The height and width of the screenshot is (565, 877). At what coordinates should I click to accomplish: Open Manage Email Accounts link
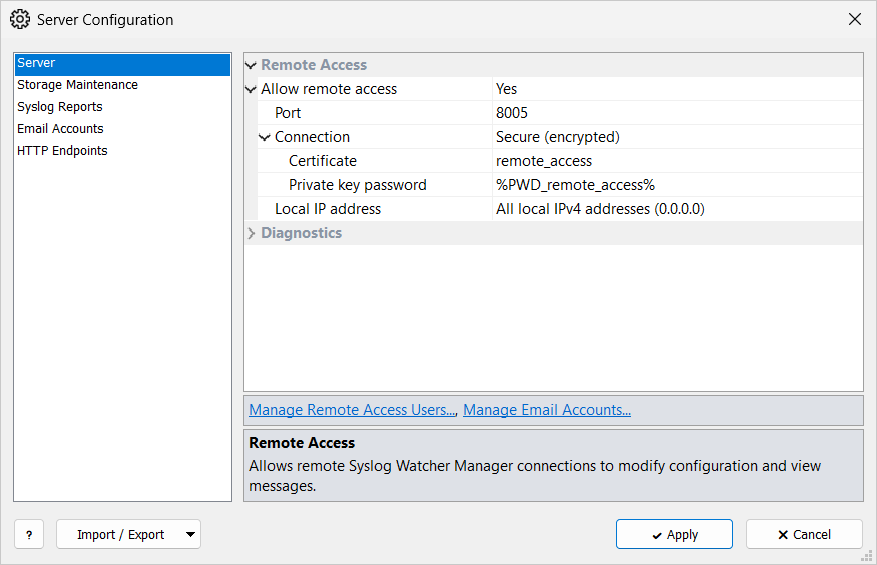pos(547,410)
